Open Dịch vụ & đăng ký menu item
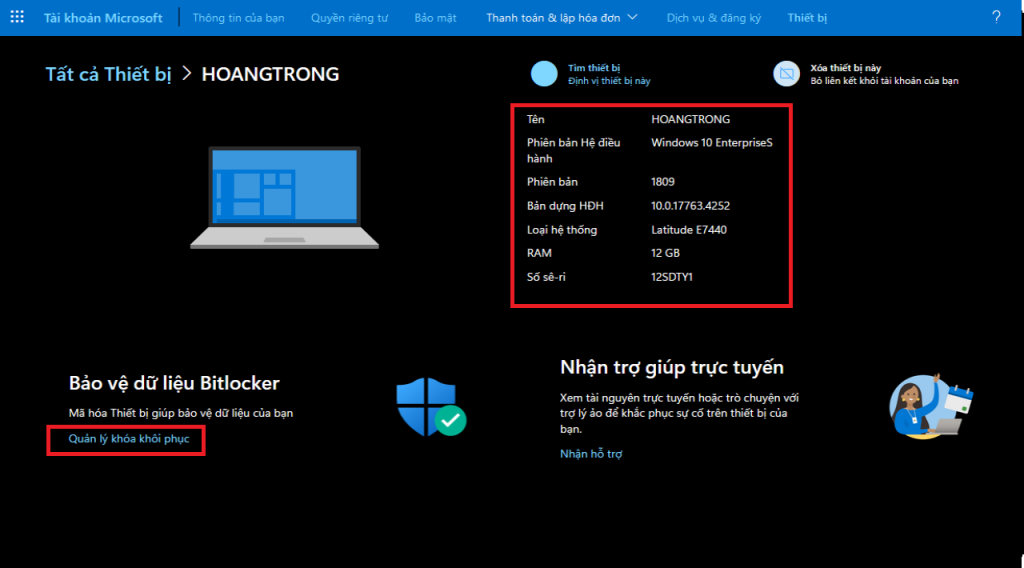This screenshot has width=1024, height=568. pyautogui.click(x=714, y=18)
